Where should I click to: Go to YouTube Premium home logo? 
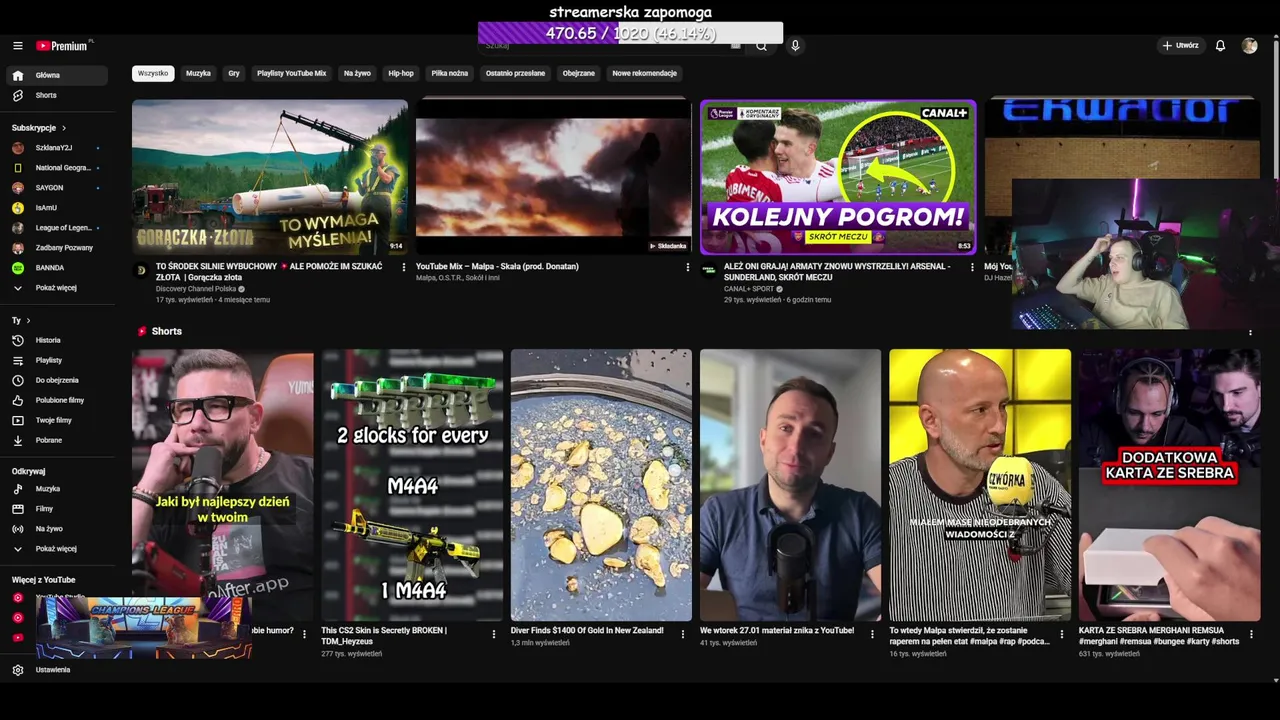click(x=63, y=46)
